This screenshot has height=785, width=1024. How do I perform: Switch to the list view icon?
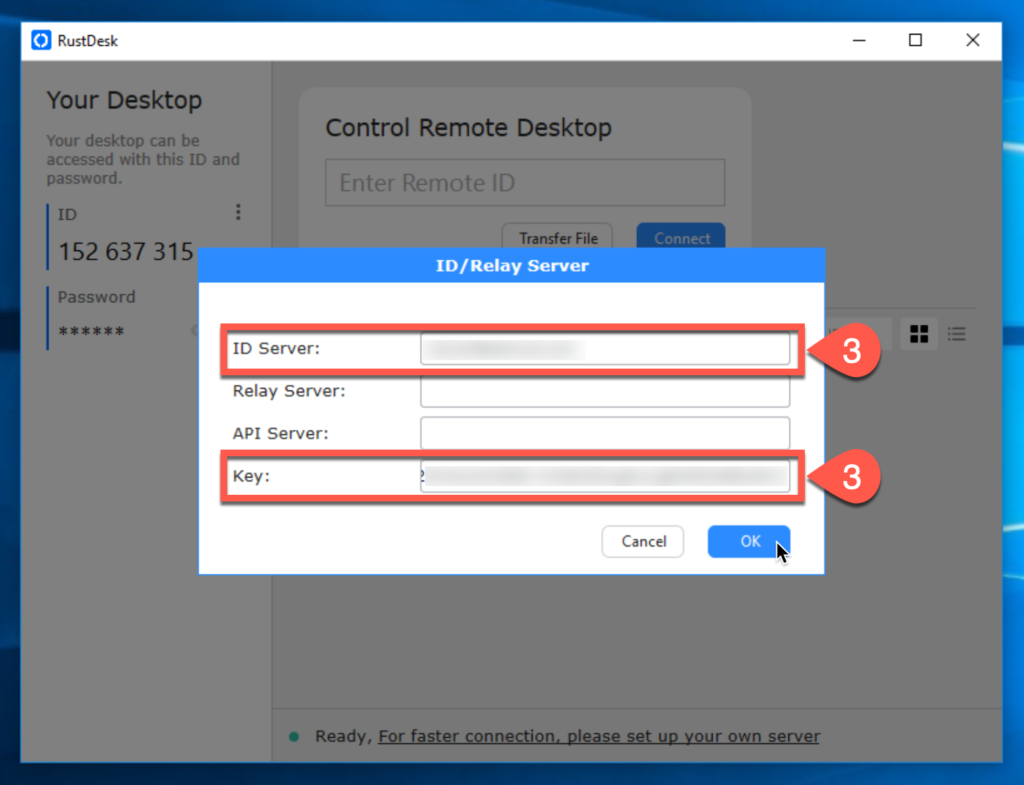tap(957, 334)
